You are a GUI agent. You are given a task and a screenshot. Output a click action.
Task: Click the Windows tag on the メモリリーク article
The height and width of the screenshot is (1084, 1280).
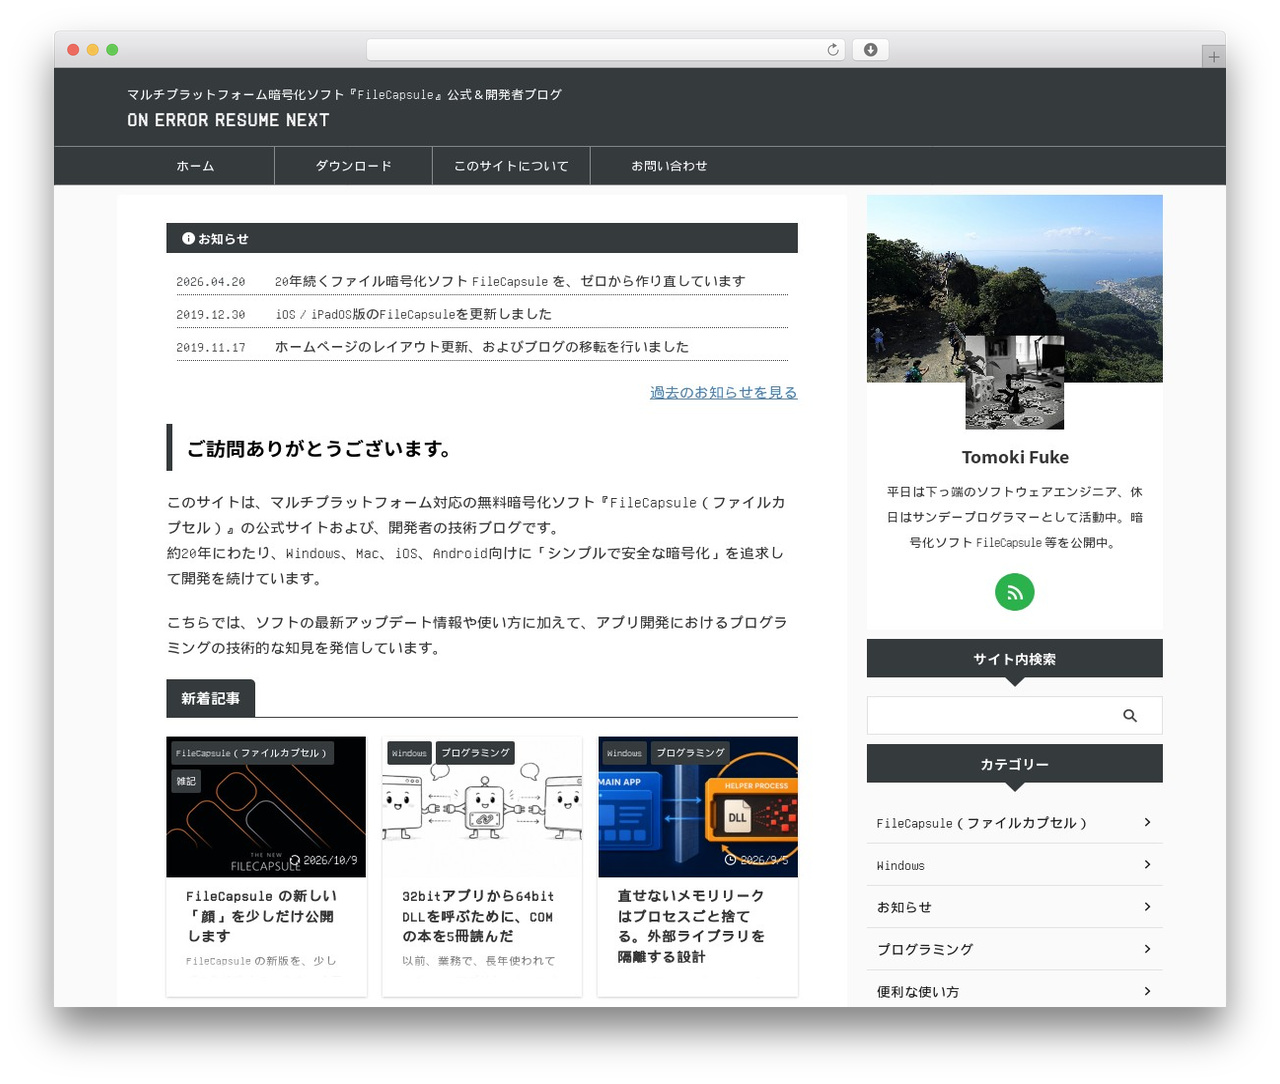[x=624, y=753]
